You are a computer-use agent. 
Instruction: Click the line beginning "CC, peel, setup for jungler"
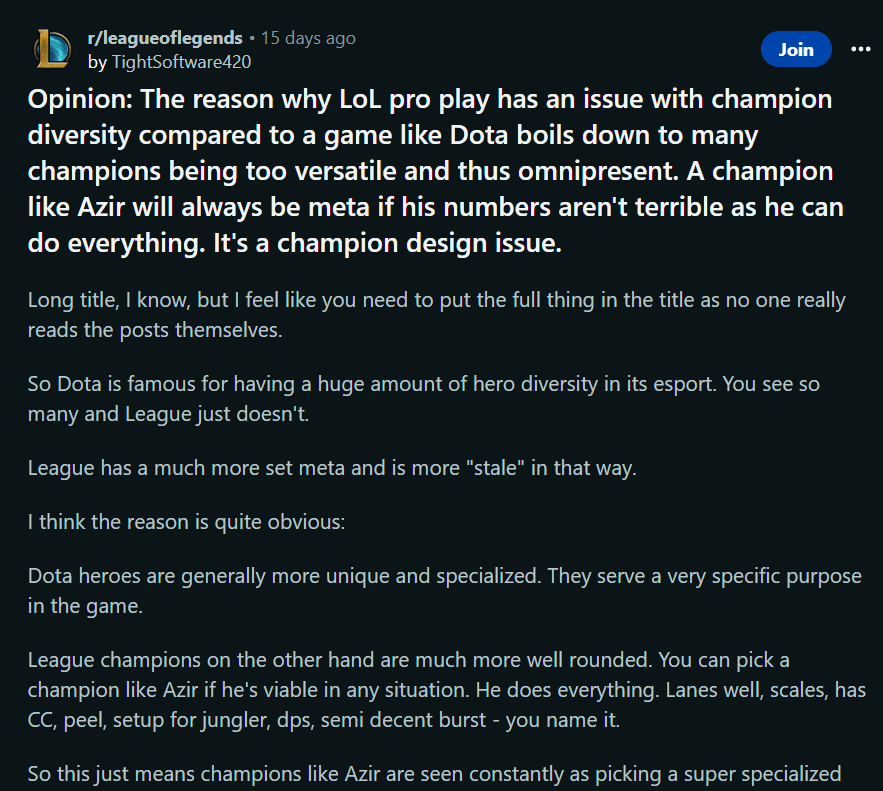click(x=323, y=718)
